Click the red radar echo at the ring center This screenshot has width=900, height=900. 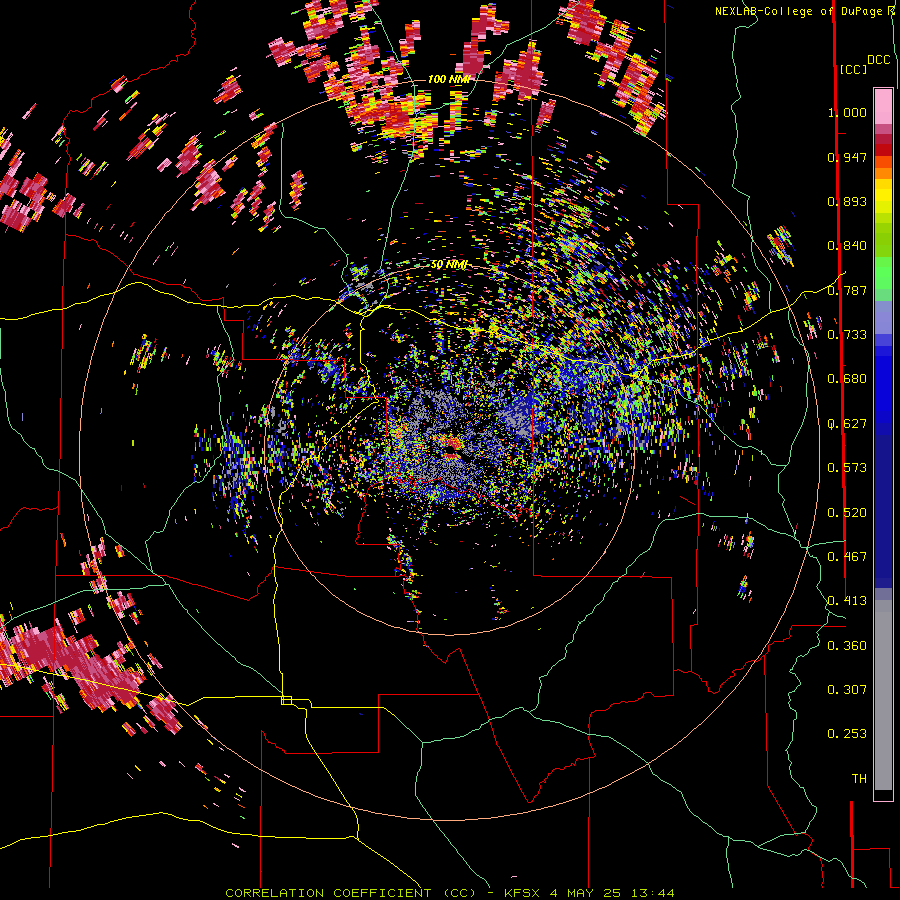[x=452, y=443]
